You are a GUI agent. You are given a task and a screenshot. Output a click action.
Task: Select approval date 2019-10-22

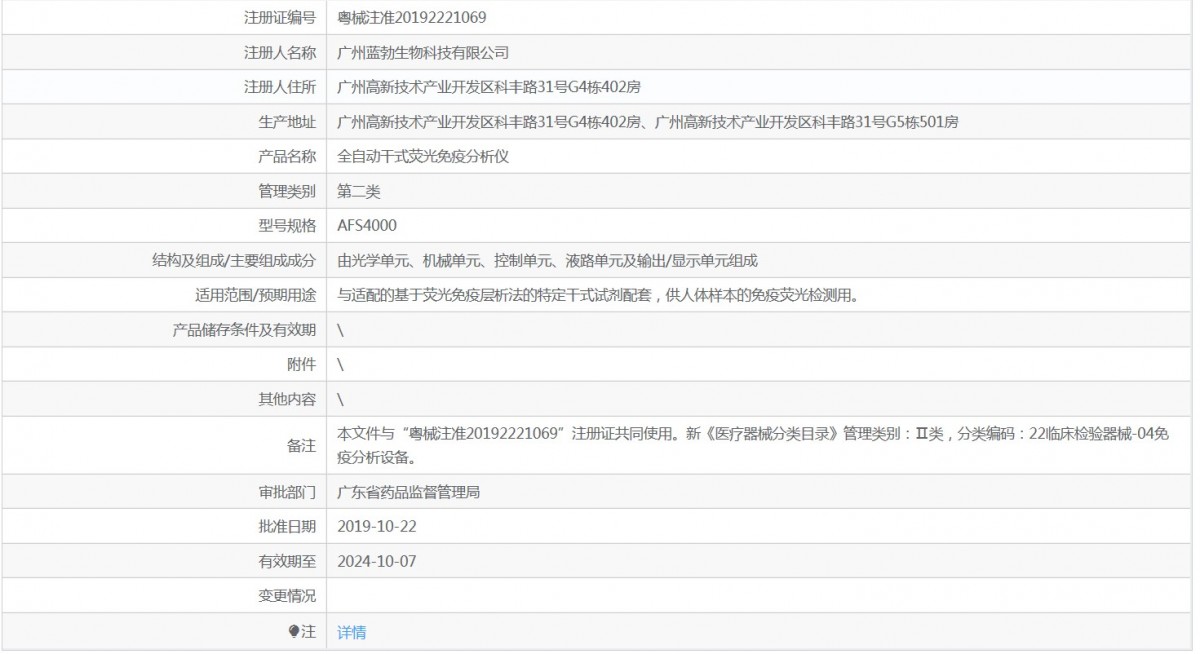point(376,526)
